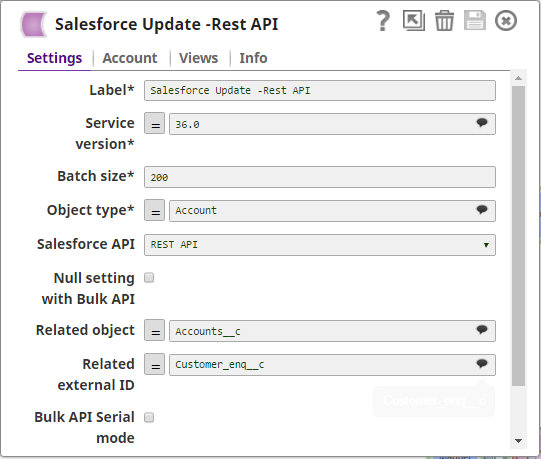This screenshot has height=459, width=541.
Task: Click the Object type field
Action: [332, 211]
